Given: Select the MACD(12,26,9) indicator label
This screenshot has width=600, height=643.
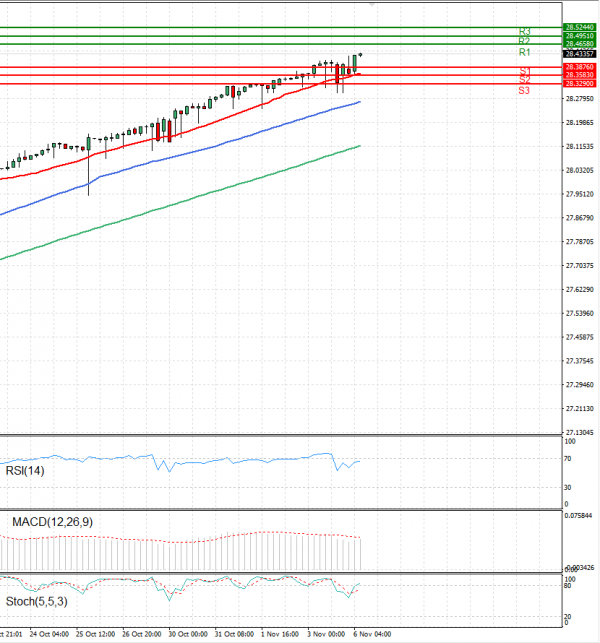Looking at the screenshot, I should tap(52, 522).
